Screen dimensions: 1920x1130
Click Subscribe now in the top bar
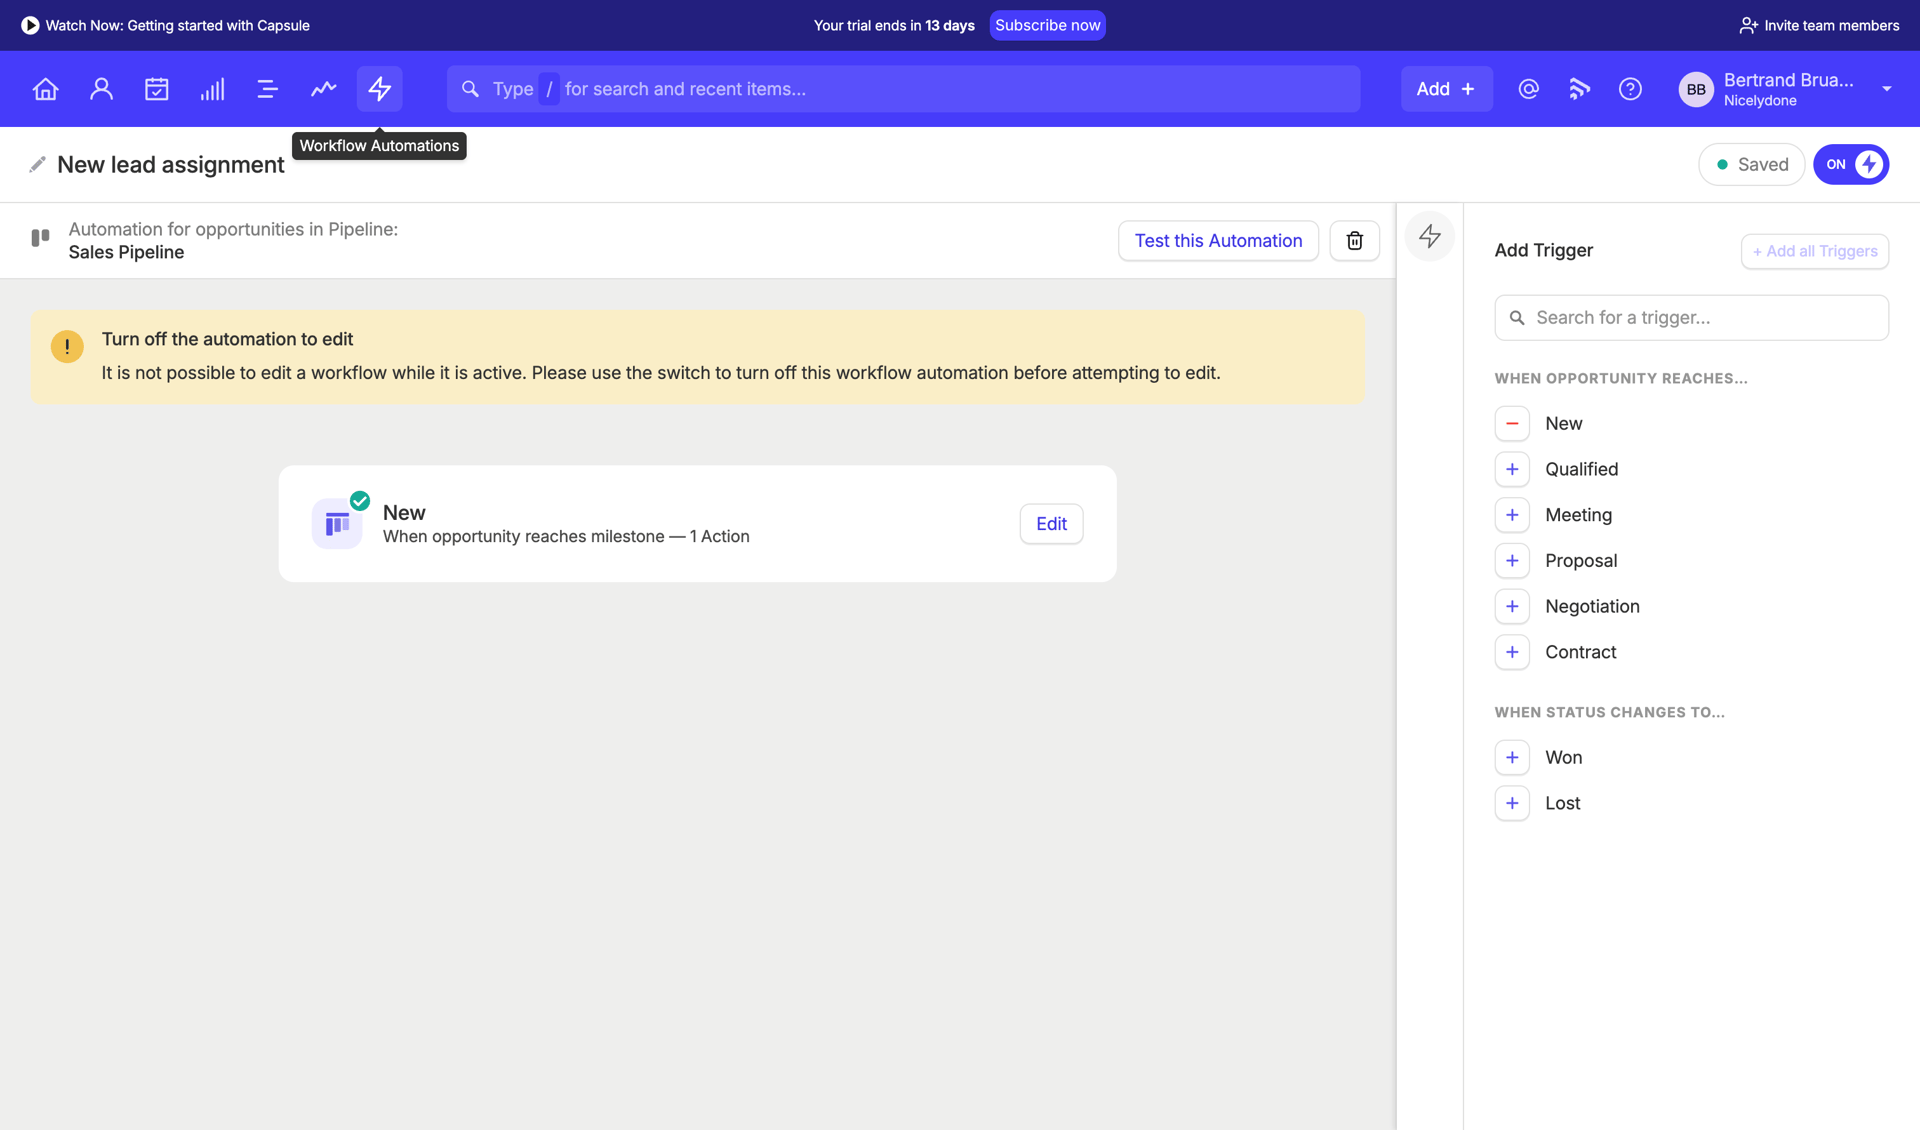pos(1047,25)
